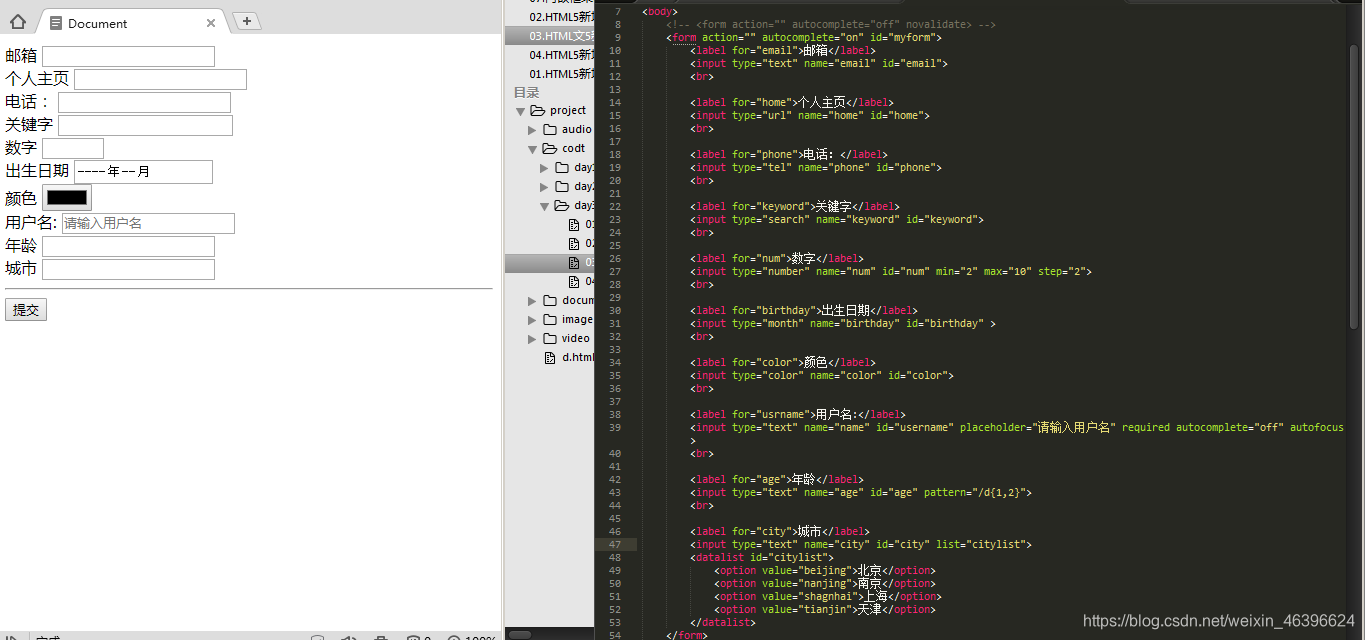
Task: Select the Document tab in browser
Action: click(133, 23)
